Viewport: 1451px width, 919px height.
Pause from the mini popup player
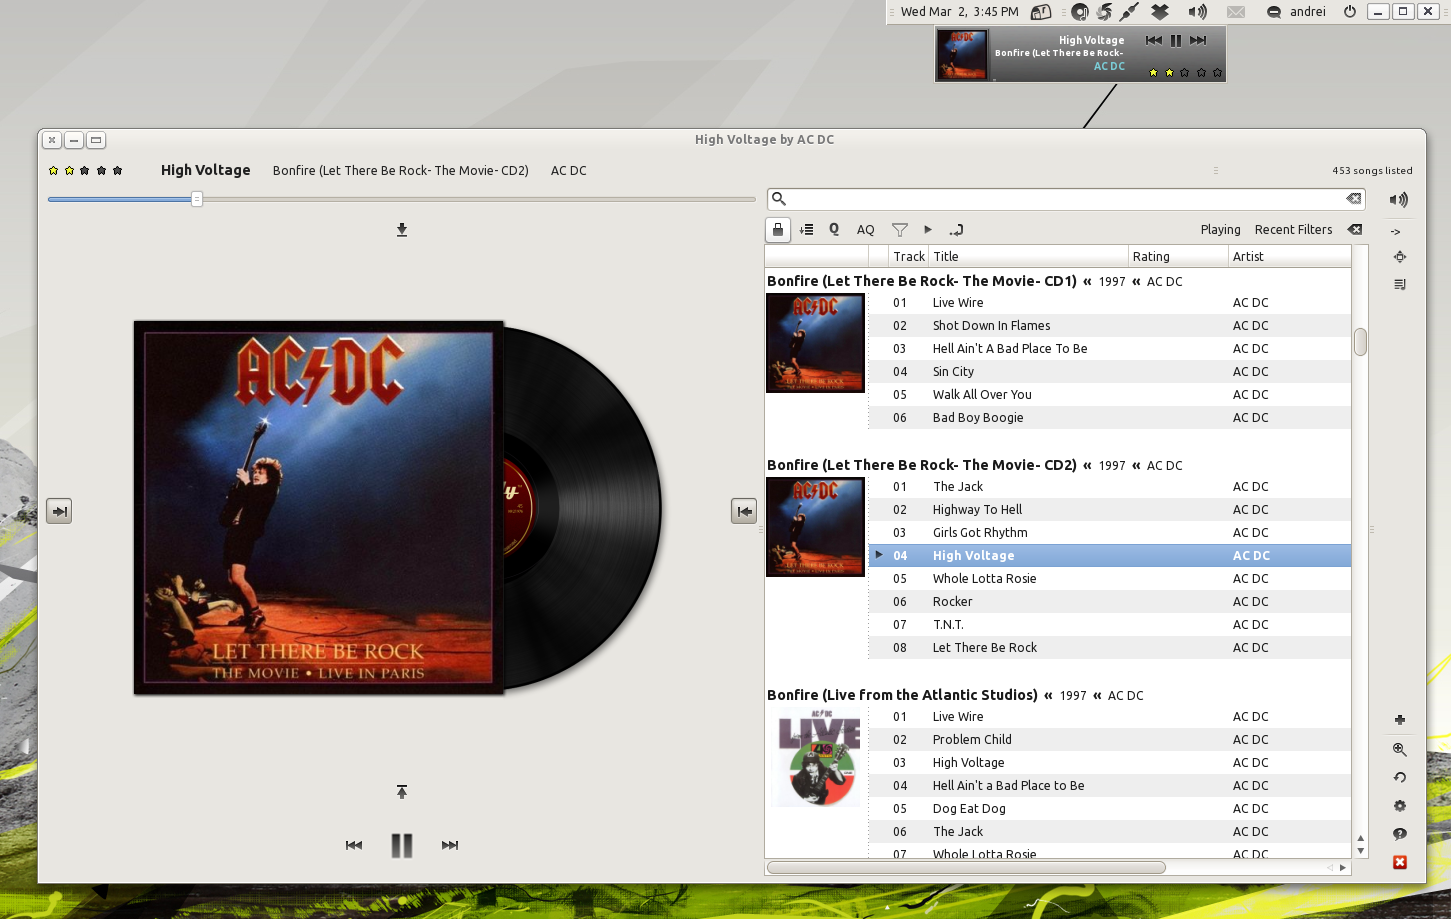[1176, 41]
